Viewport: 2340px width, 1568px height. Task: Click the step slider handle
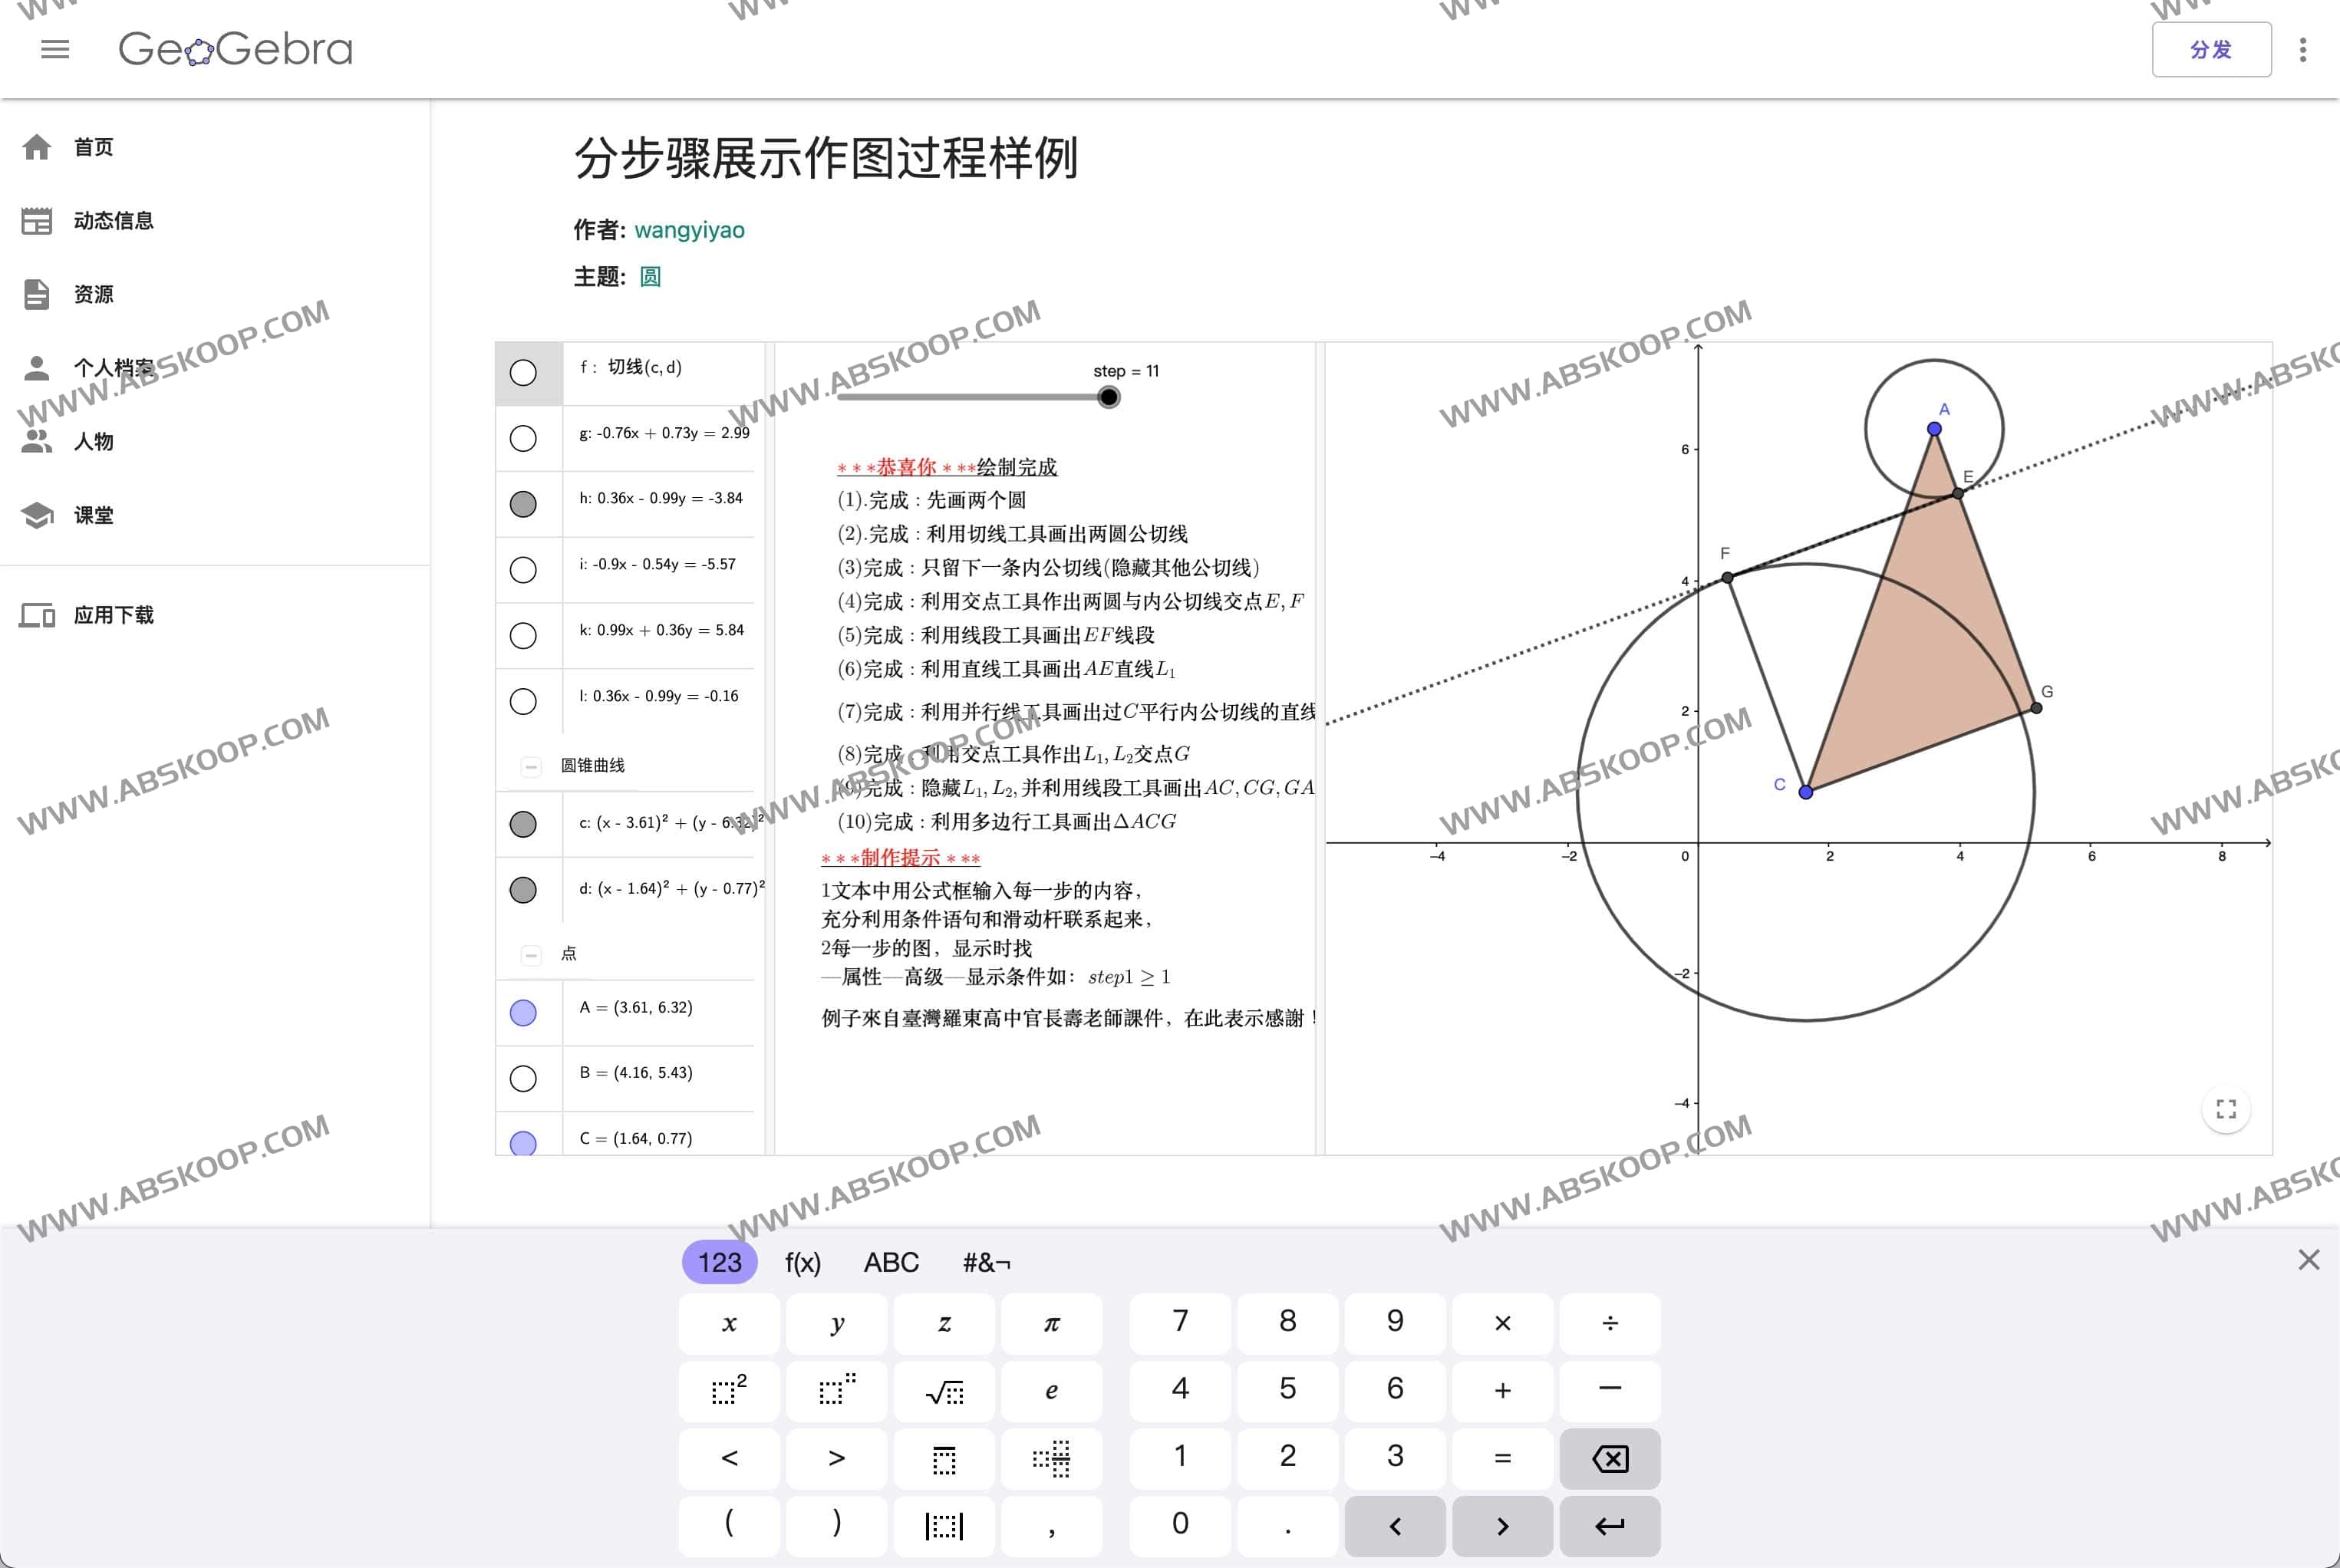(1108, 397)
